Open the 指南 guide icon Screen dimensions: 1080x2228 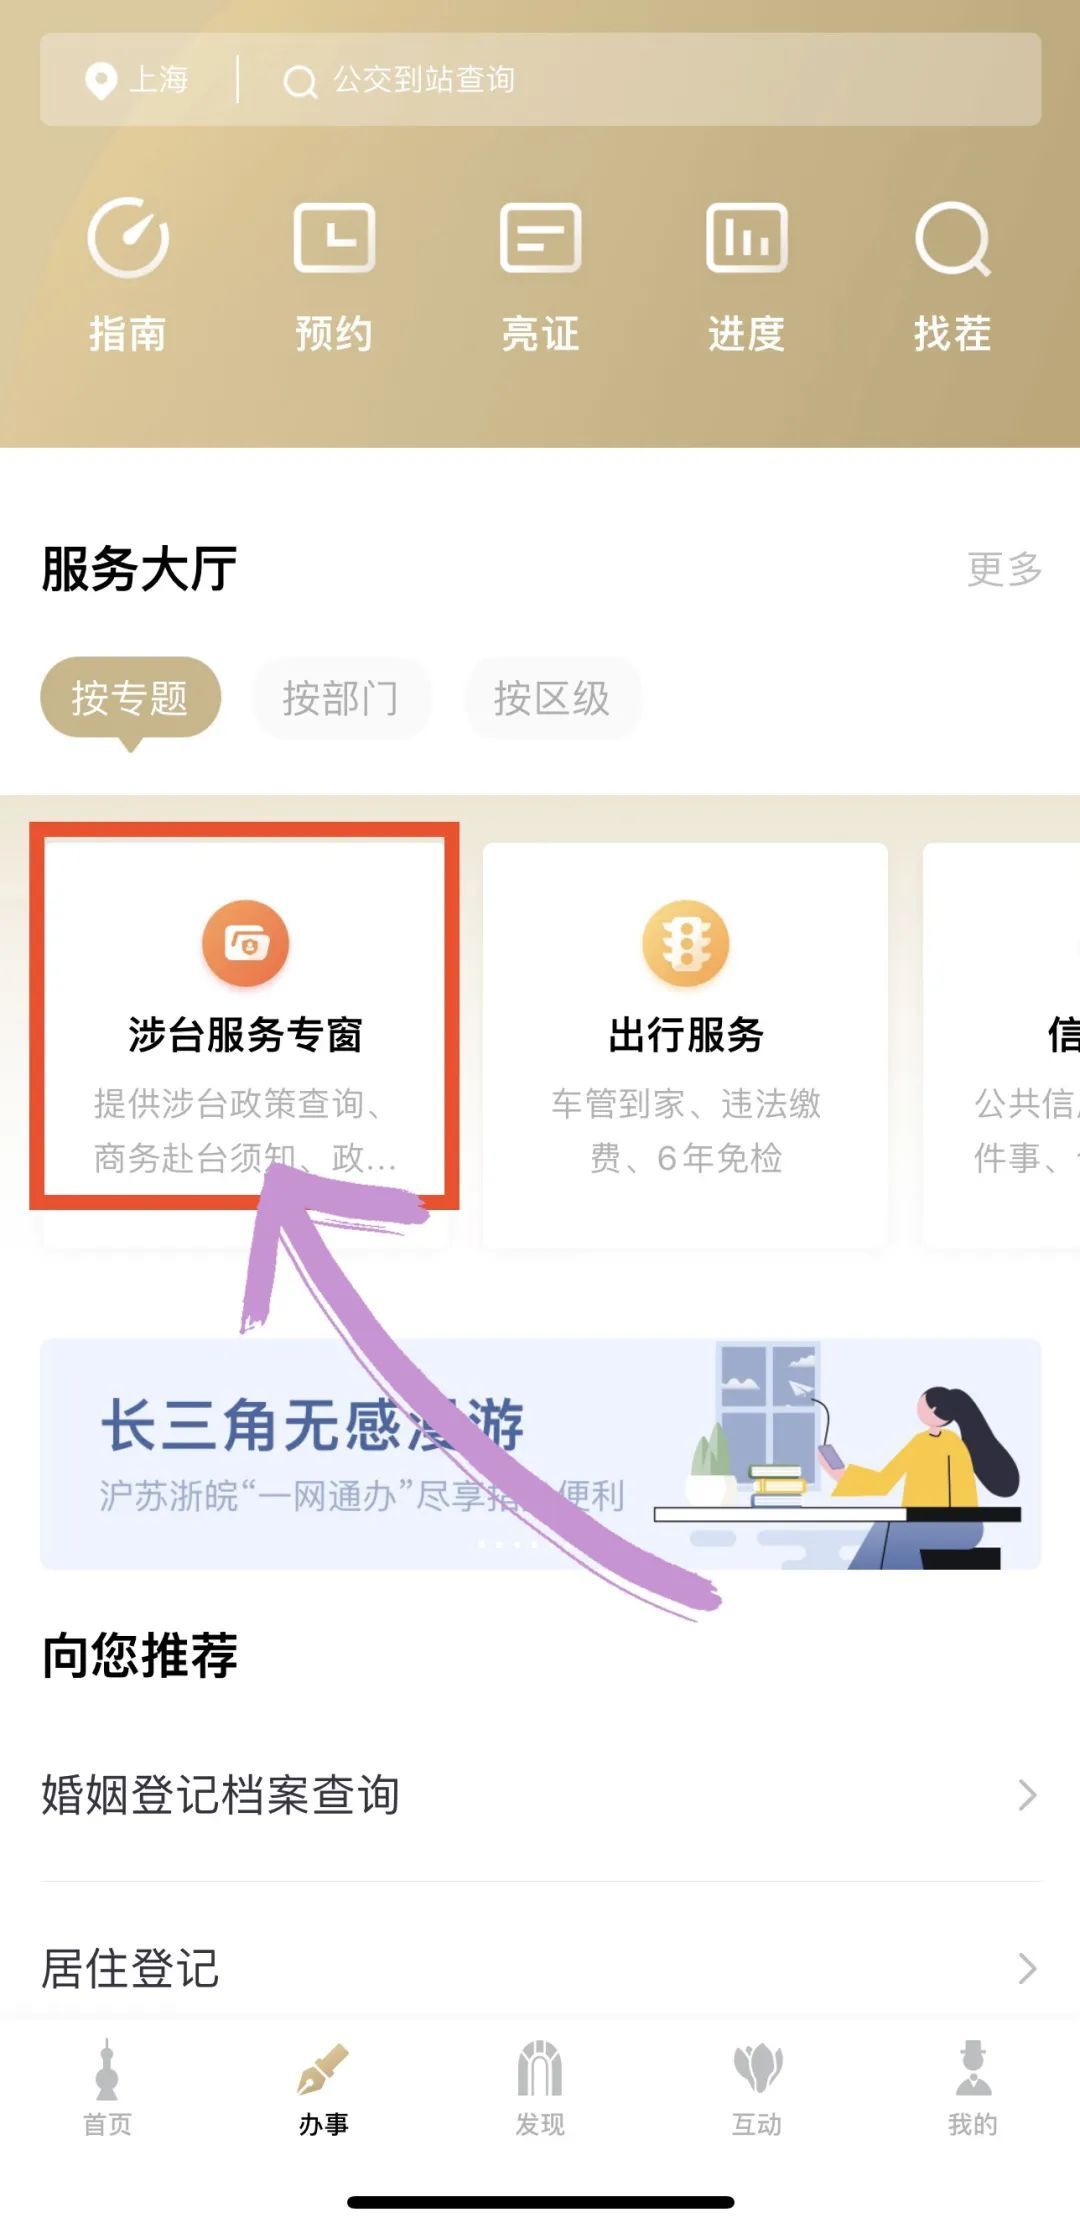point(128,238)
